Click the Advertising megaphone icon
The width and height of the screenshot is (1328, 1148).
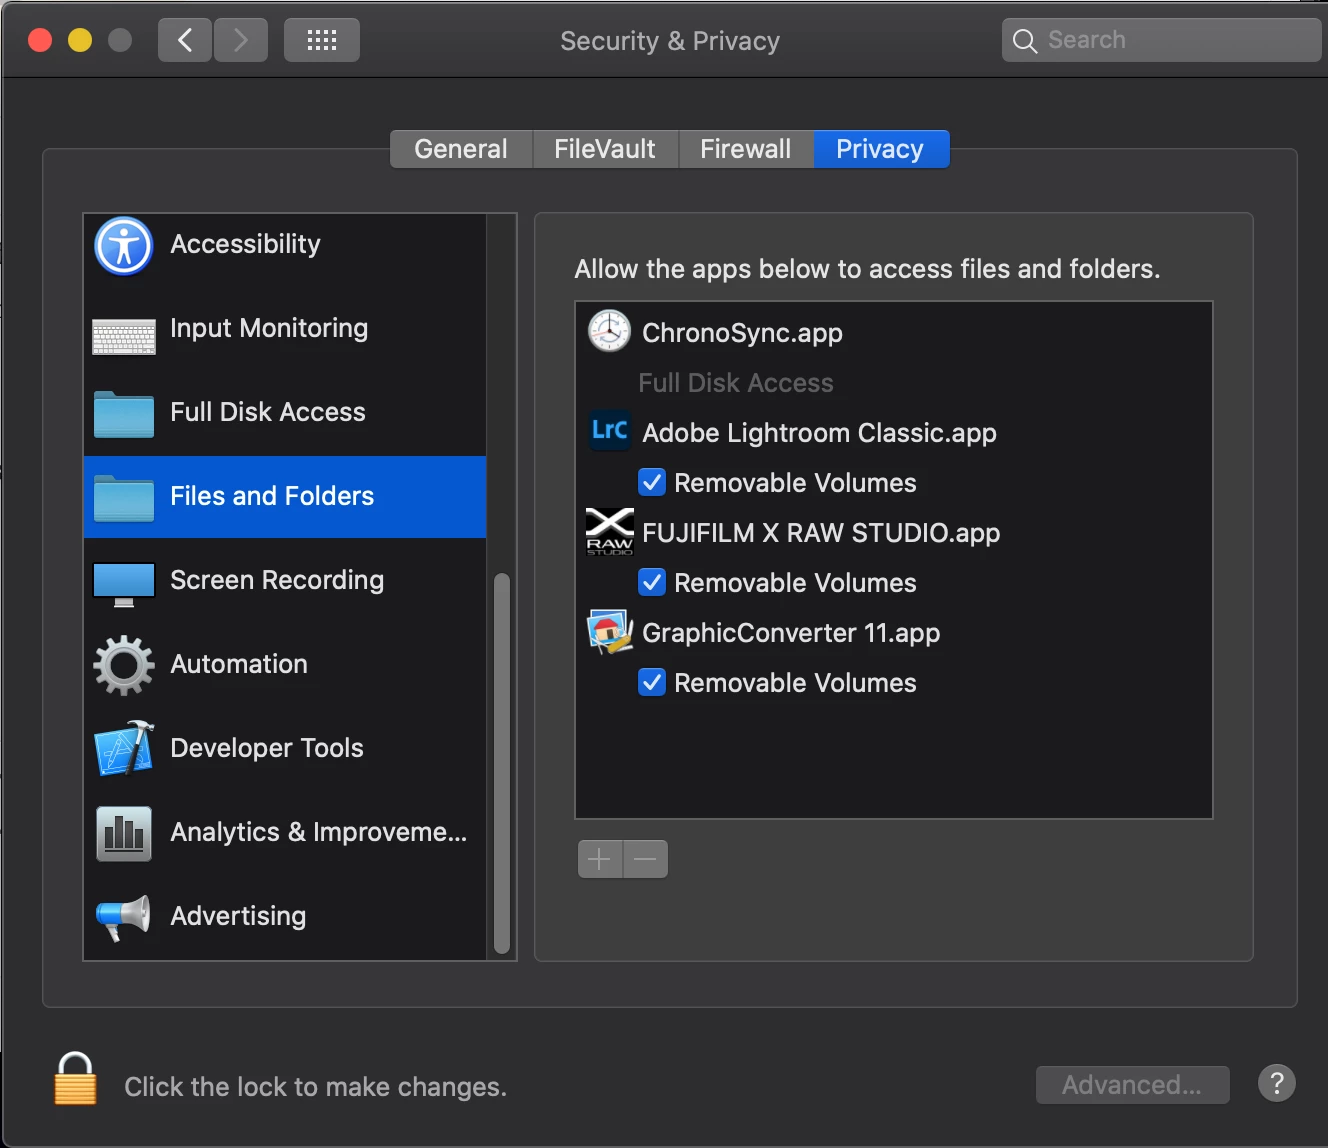(124, 917)
